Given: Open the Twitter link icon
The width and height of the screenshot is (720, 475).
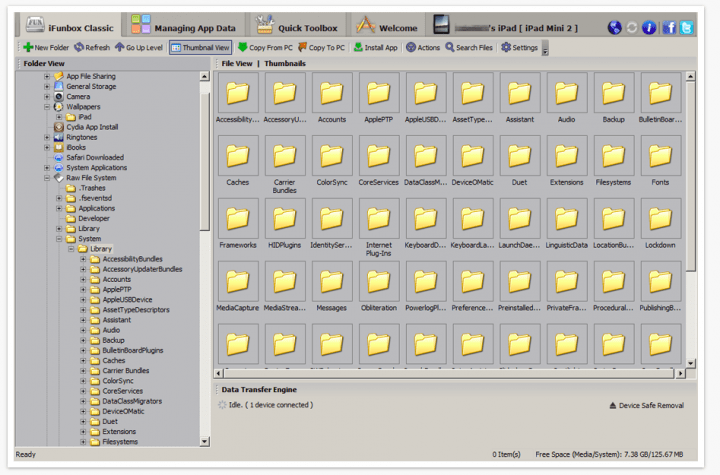Looking at the screenshot, I should tap(686, 28).
